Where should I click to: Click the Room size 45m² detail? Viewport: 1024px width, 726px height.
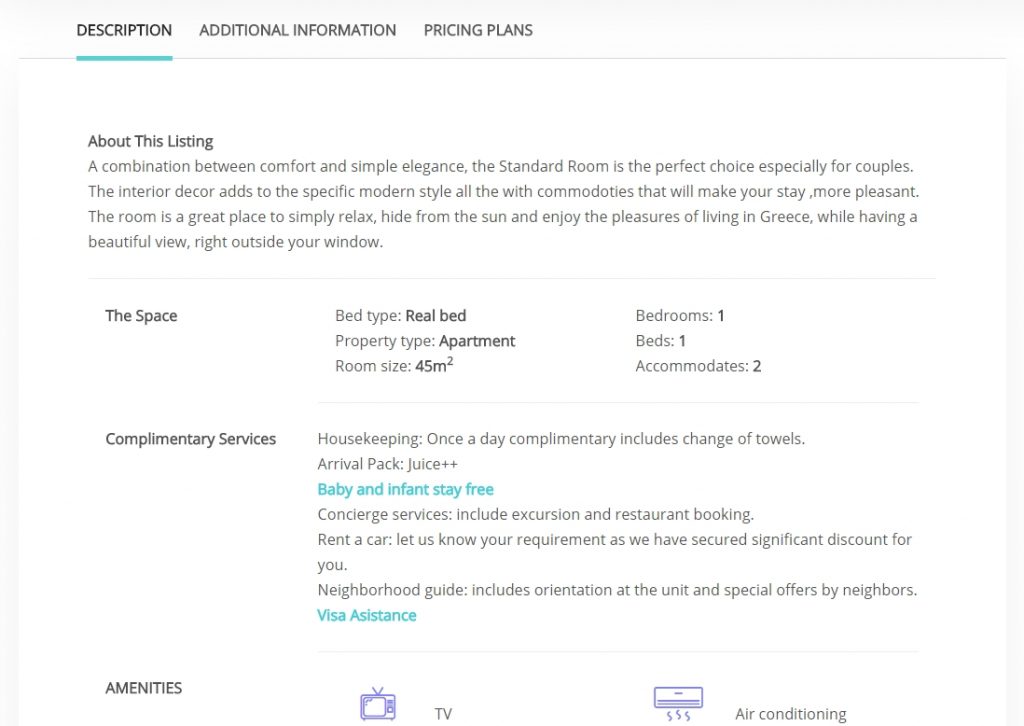point(394,365)
